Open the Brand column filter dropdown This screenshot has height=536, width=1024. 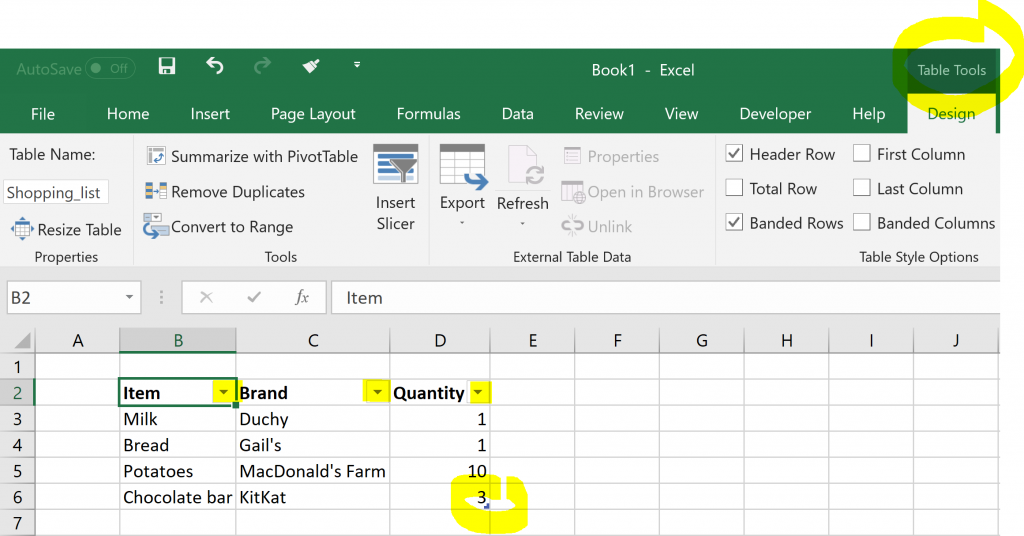[x=377, y=392]
